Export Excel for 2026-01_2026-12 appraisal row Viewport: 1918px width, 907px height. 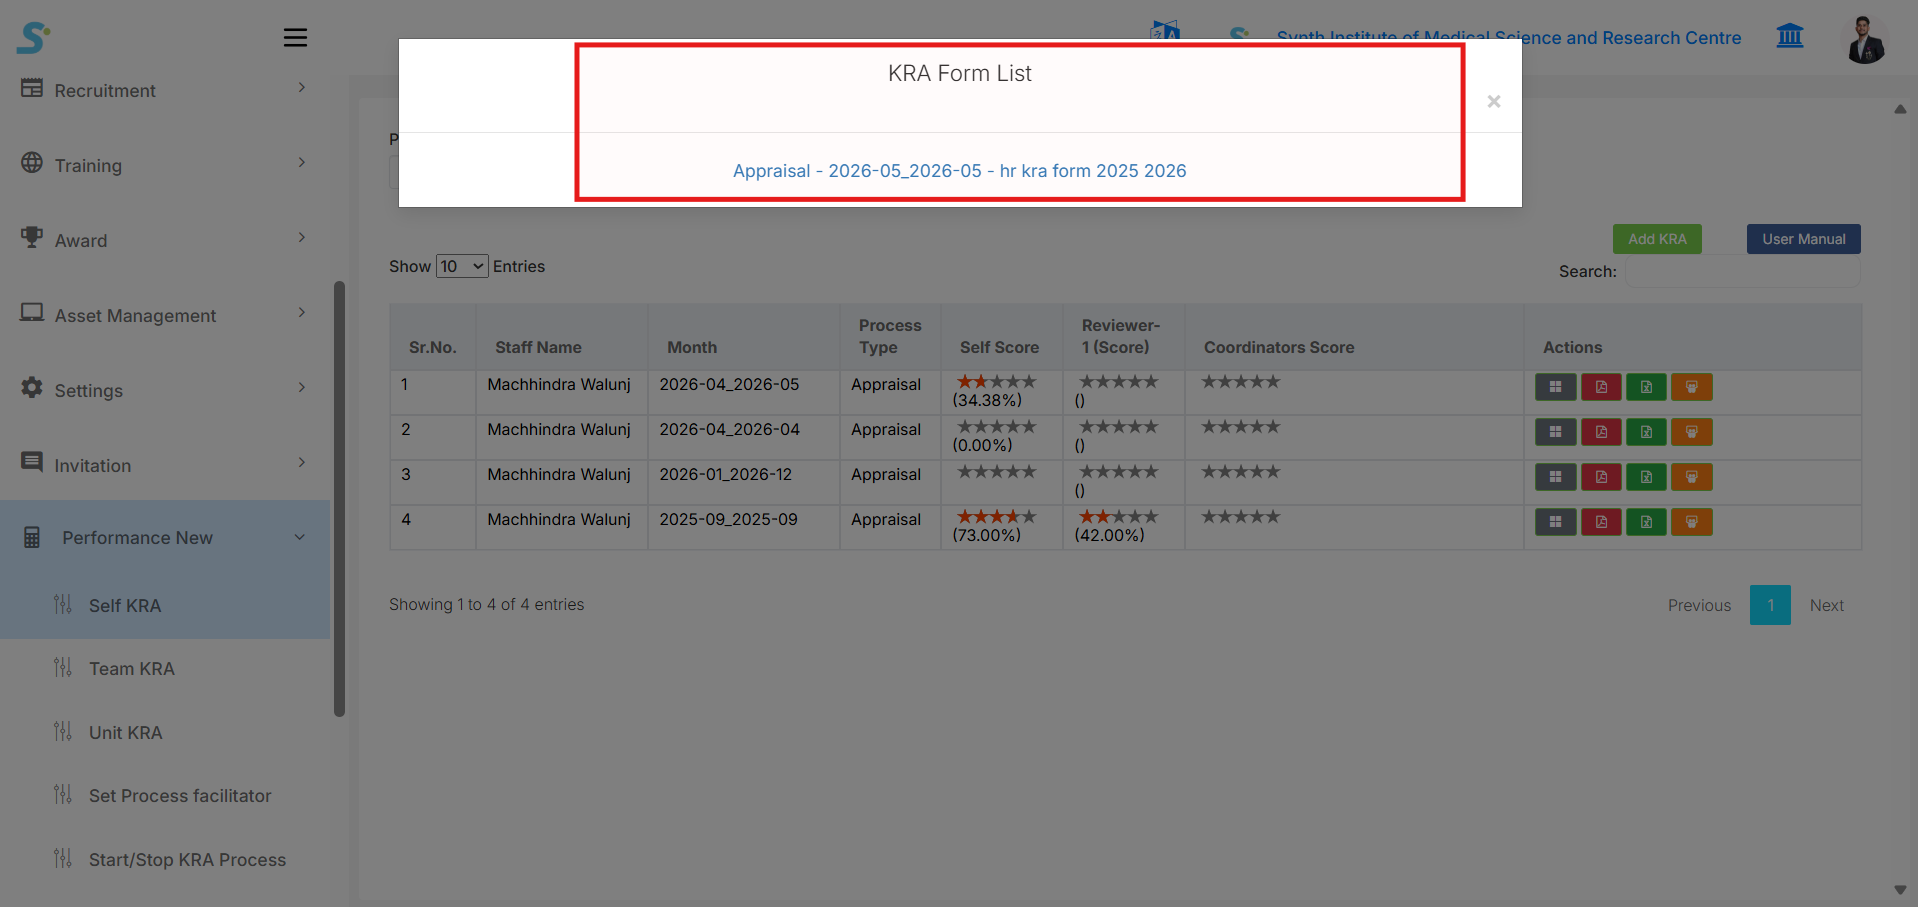(1646, 477)
